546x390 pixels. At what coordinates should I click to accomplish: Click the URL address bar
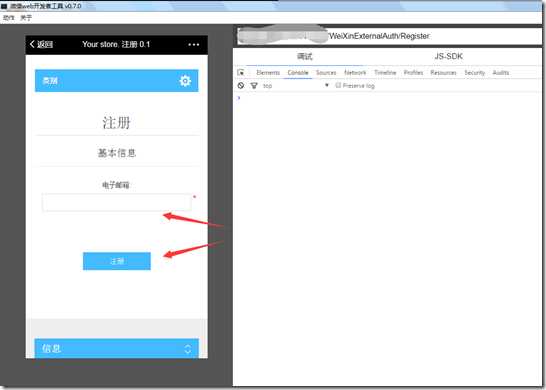[x=389, y=36]
